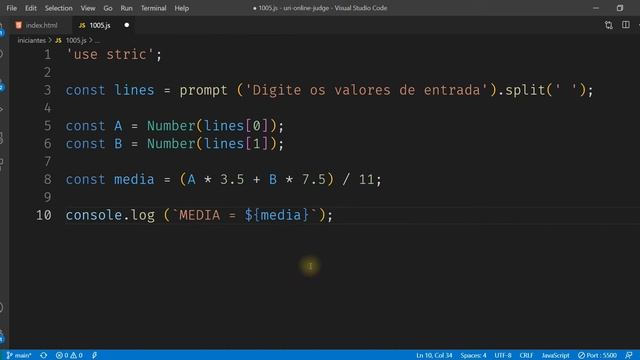Click line number 3 in the gutter
Viewport: 640px width, 360px height.
tap(47, 90)
